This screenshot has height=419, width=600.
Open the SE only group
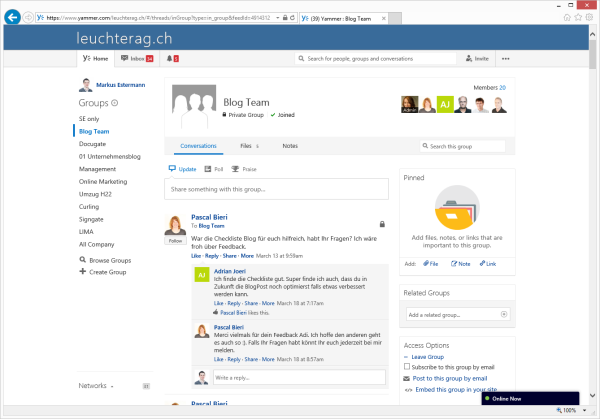pos(89,119)
